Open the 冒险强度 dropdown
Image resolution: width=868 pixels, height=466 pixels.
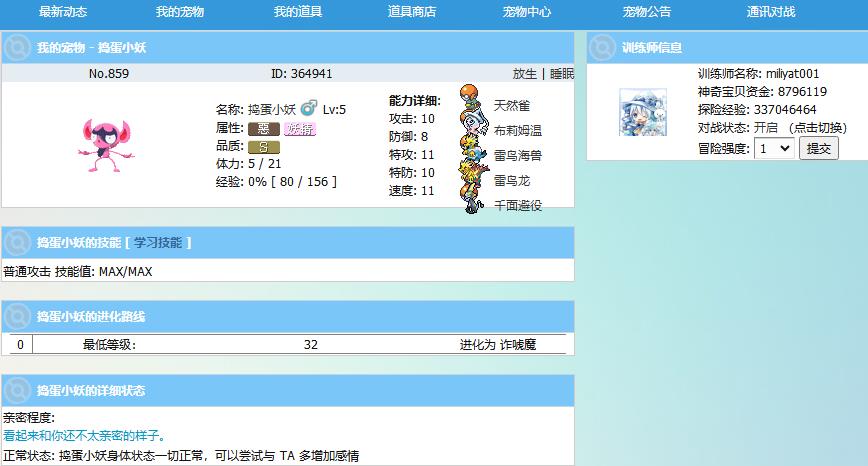click(774, 148)
